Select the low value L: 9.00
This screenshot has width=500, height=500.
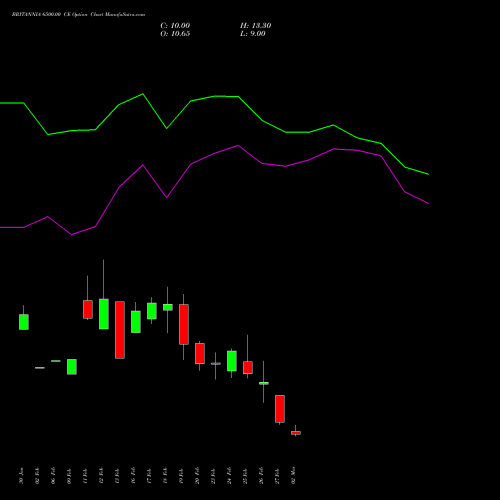pyautogui.click(x=253, y=34)
